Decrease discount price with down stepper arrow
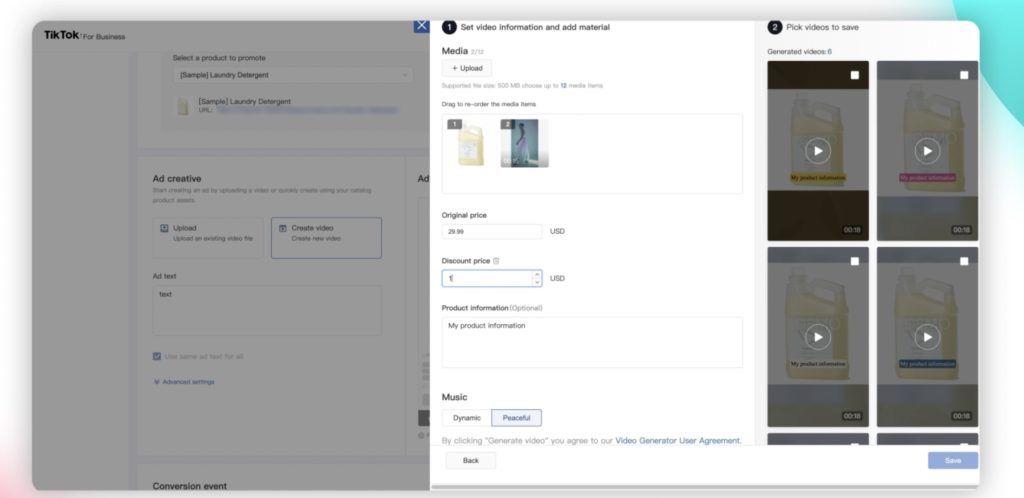 click(x=537, y=282)
